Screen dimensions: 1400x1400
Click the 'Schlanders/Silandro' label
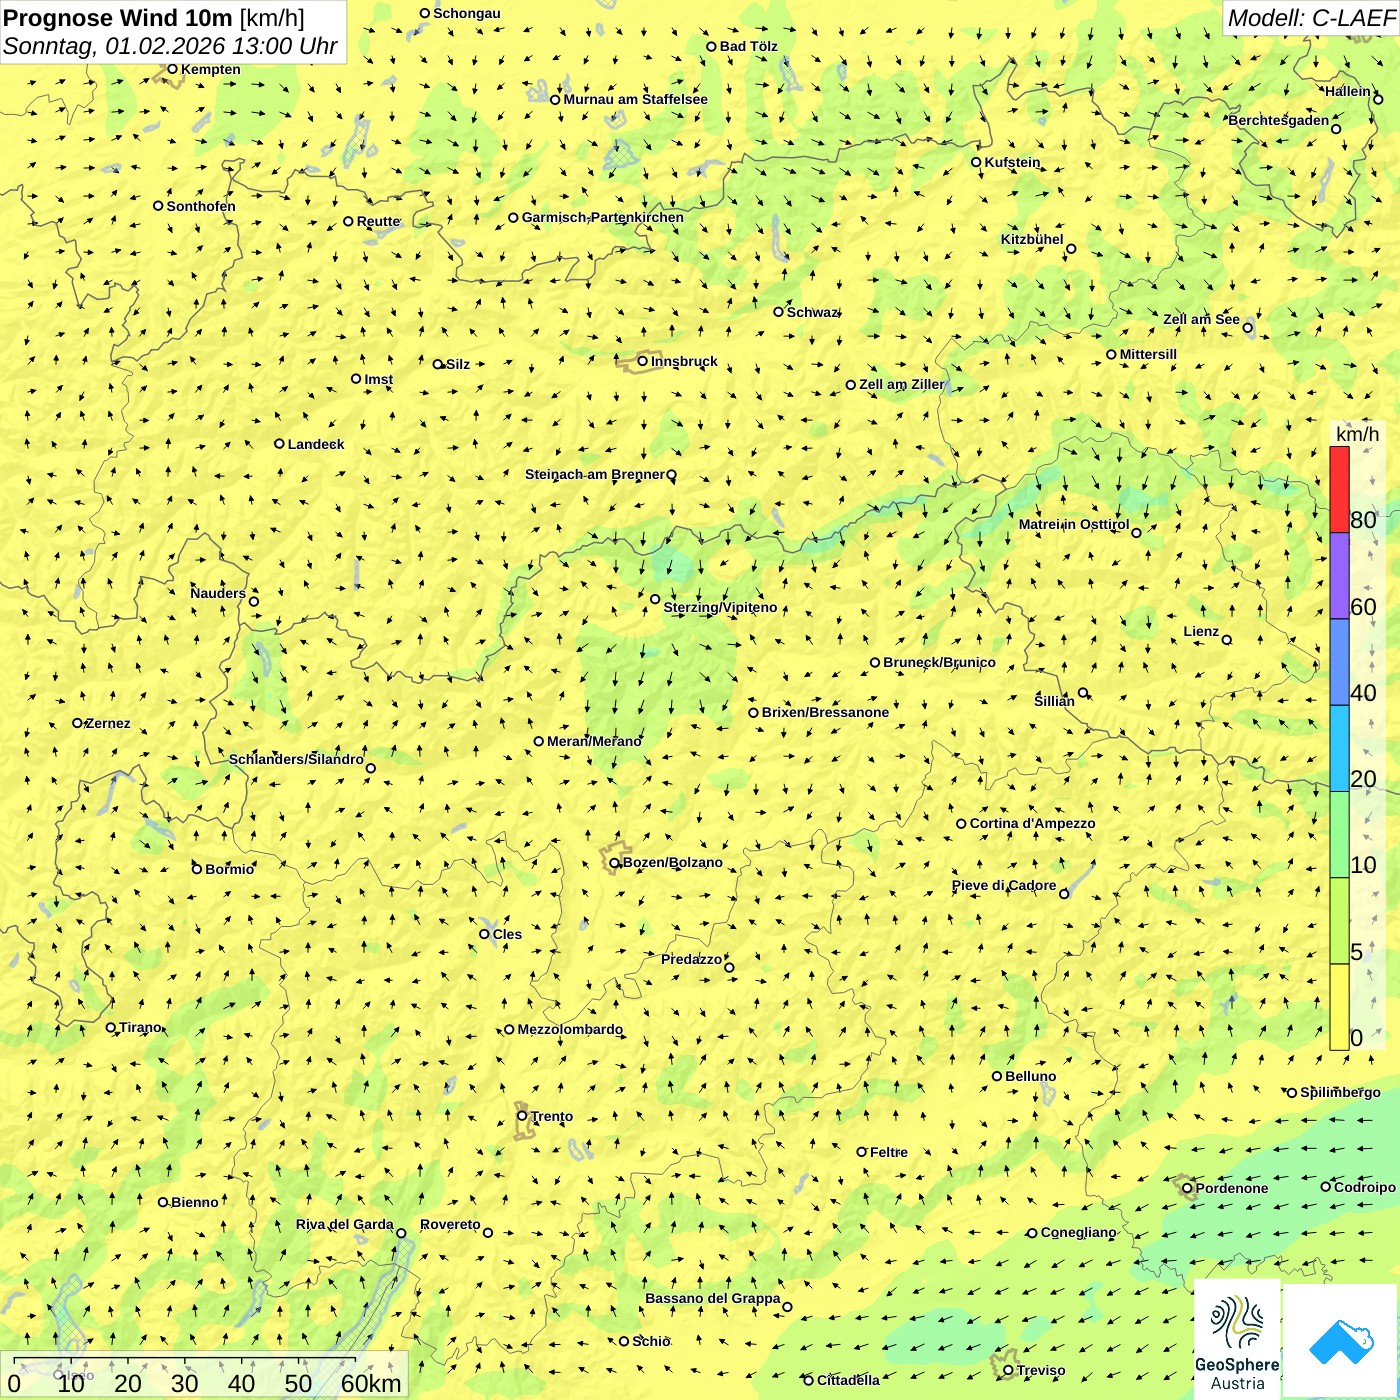[297, 759]
